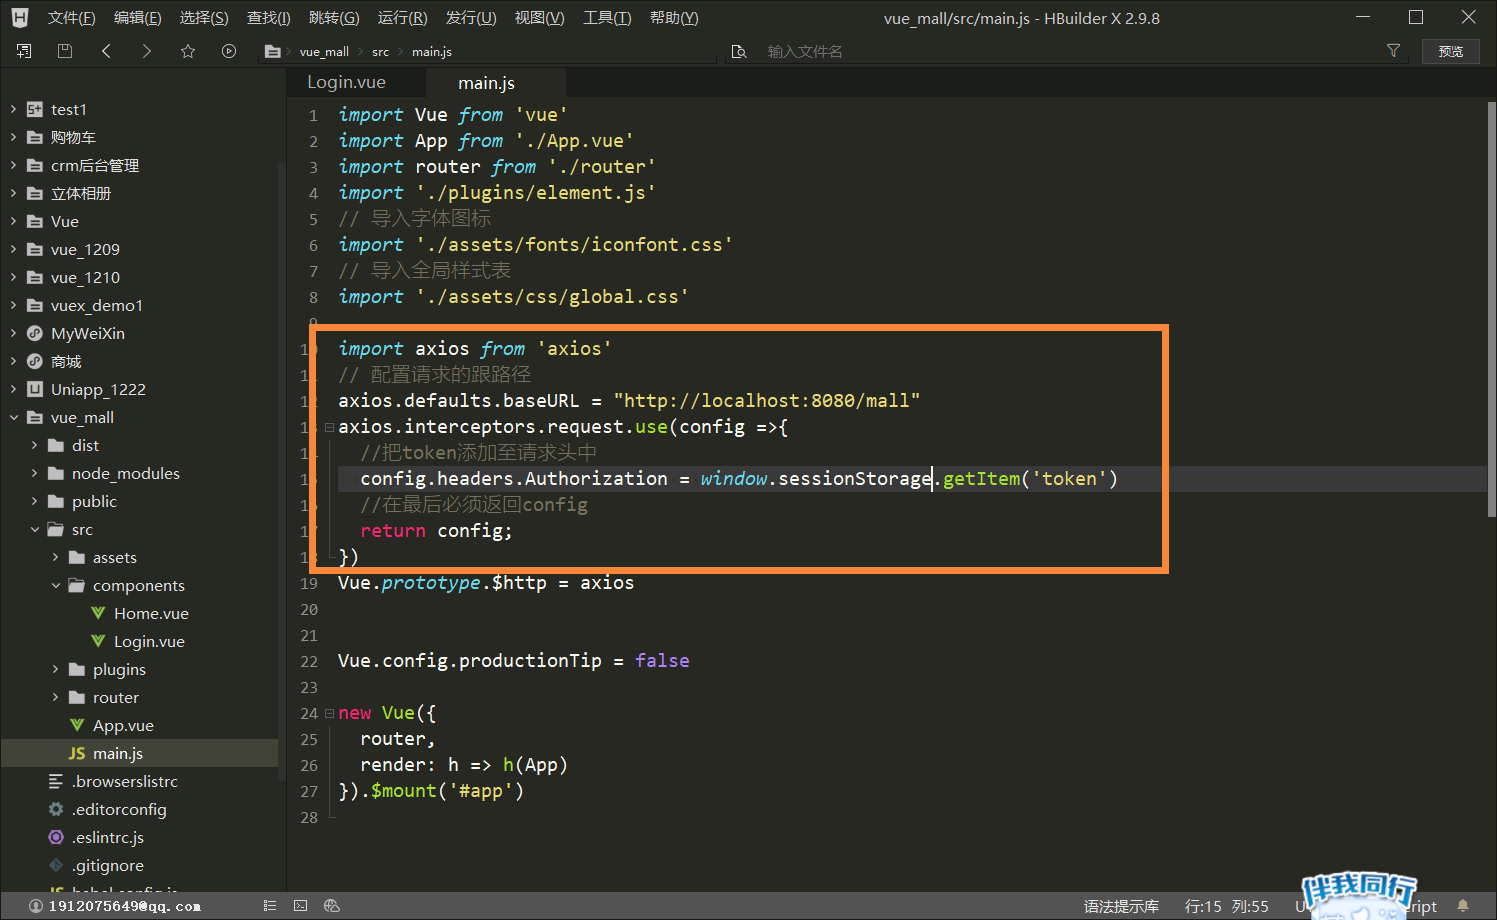Click the save file toolbar icon
Screen dimensions: 1497x920
tap(65, 51)
